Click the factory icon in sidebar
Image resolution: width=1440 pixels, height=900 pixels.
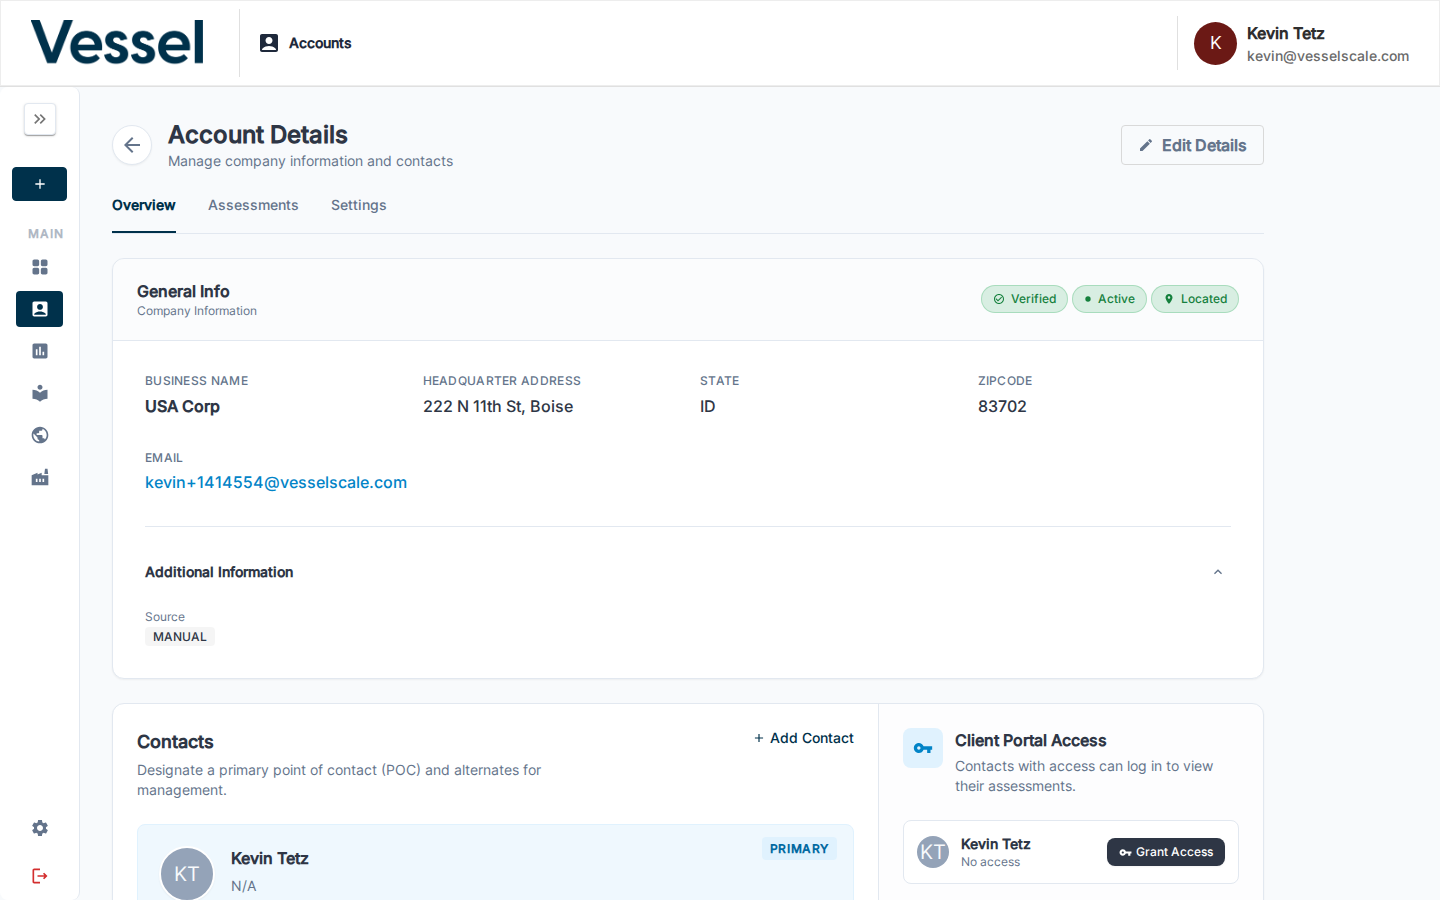pos(40,478)
